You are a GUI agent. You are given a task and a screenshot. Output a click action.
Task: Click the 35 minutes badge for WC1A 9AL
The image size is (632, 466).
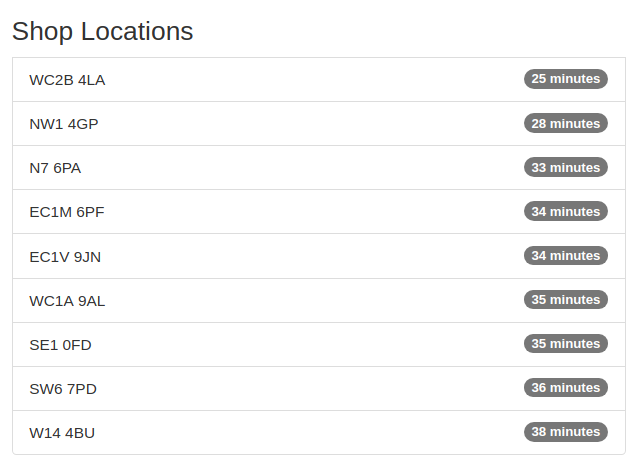(565, 299)
